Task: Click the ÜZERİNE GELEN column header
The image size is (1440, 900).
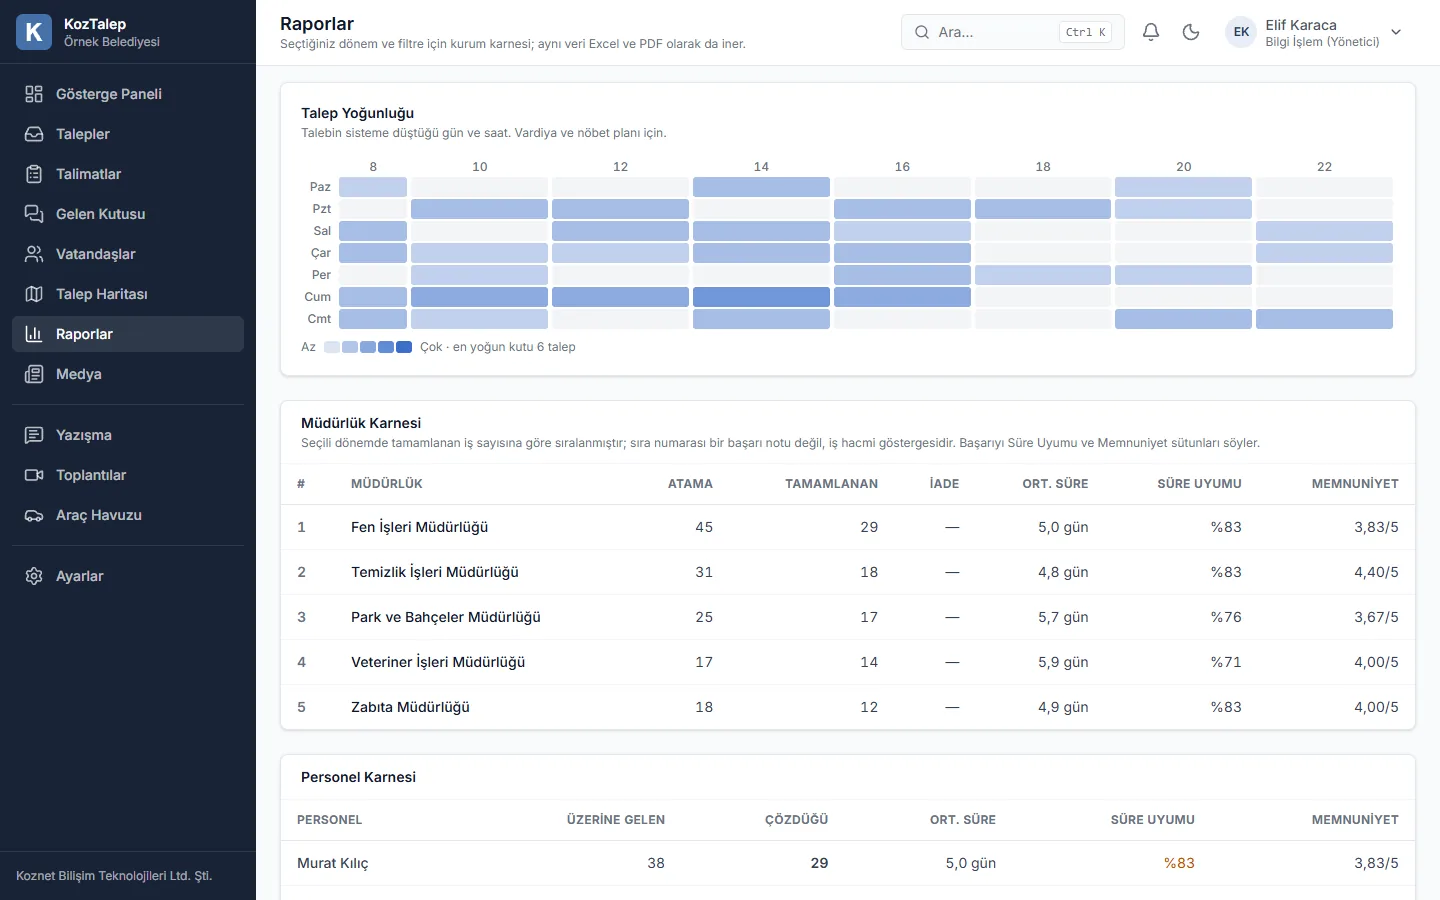Action: [x=616, y=820]
